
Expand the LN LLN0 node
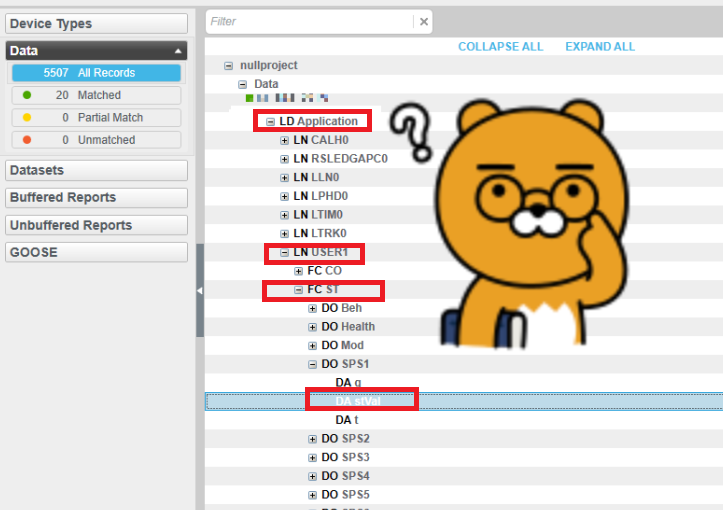[x=284, y=178]
